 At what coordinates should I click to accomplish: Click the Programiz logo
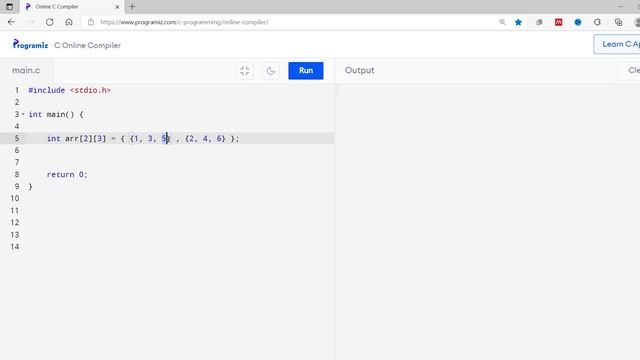pyautogui.click(x=30, y=44)
